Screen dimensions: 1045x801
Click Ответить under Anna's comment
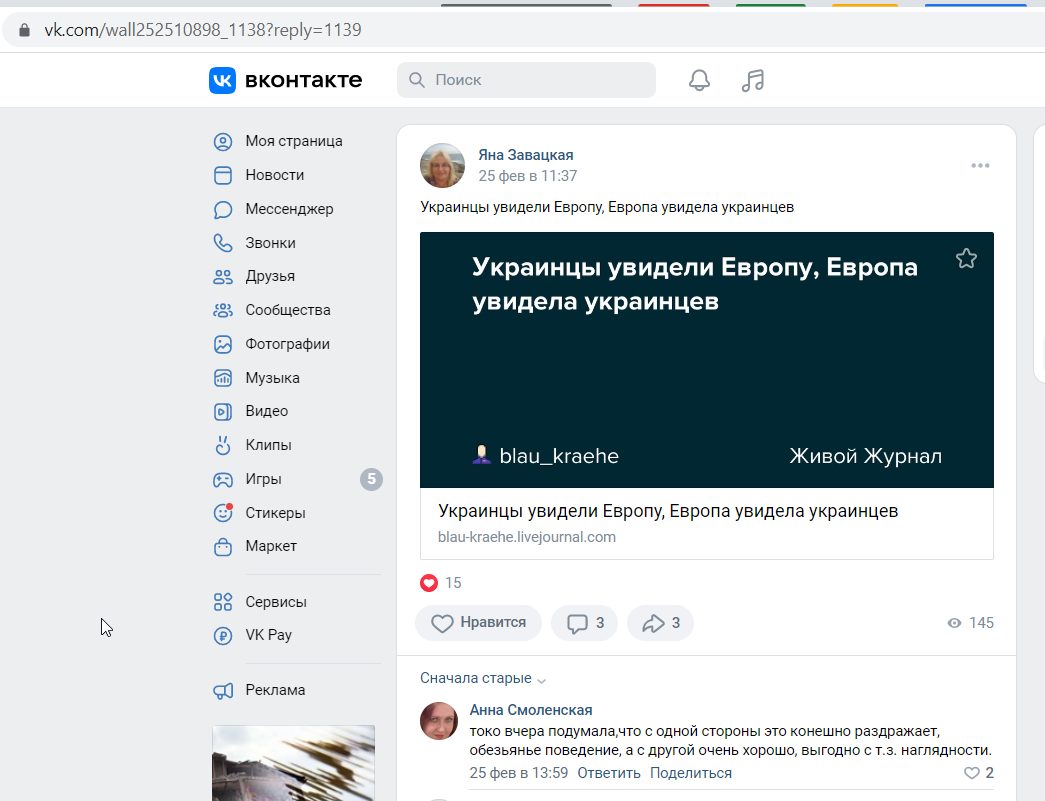click(x=608, y=773)
